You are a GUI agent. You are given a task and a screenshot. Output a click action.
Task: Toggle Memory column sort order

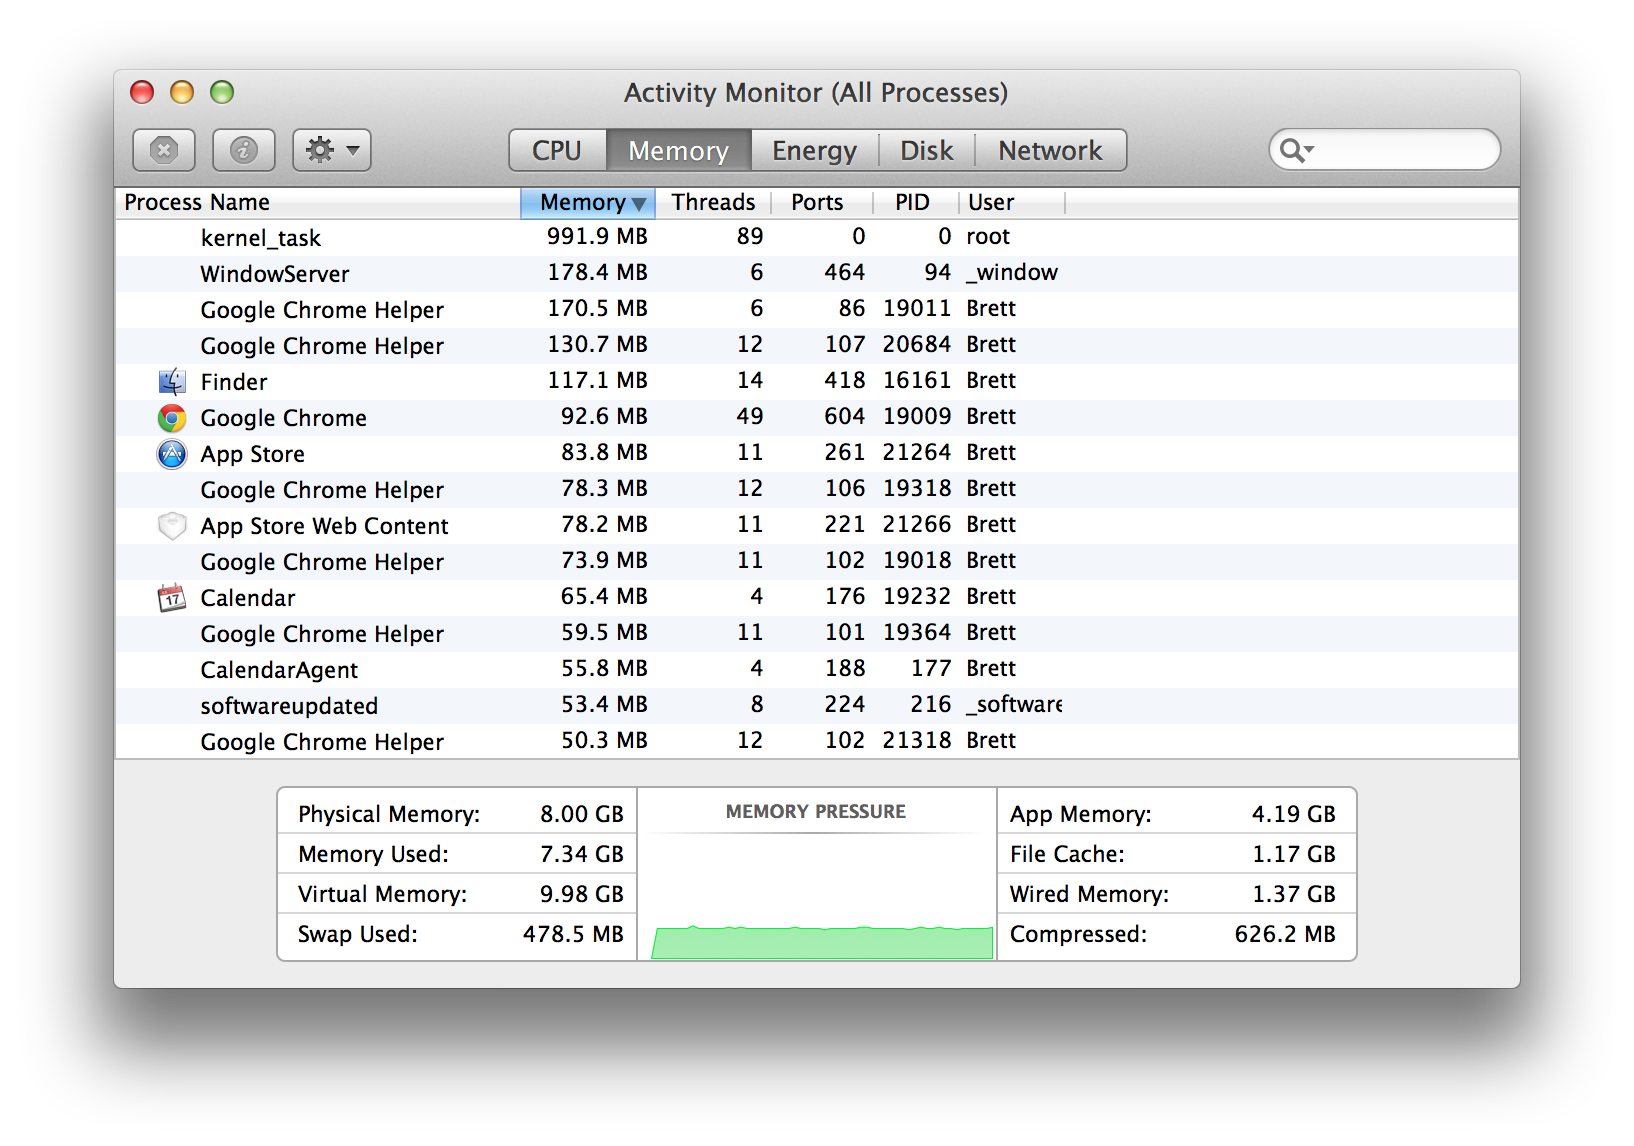click(x=588, y=202)
